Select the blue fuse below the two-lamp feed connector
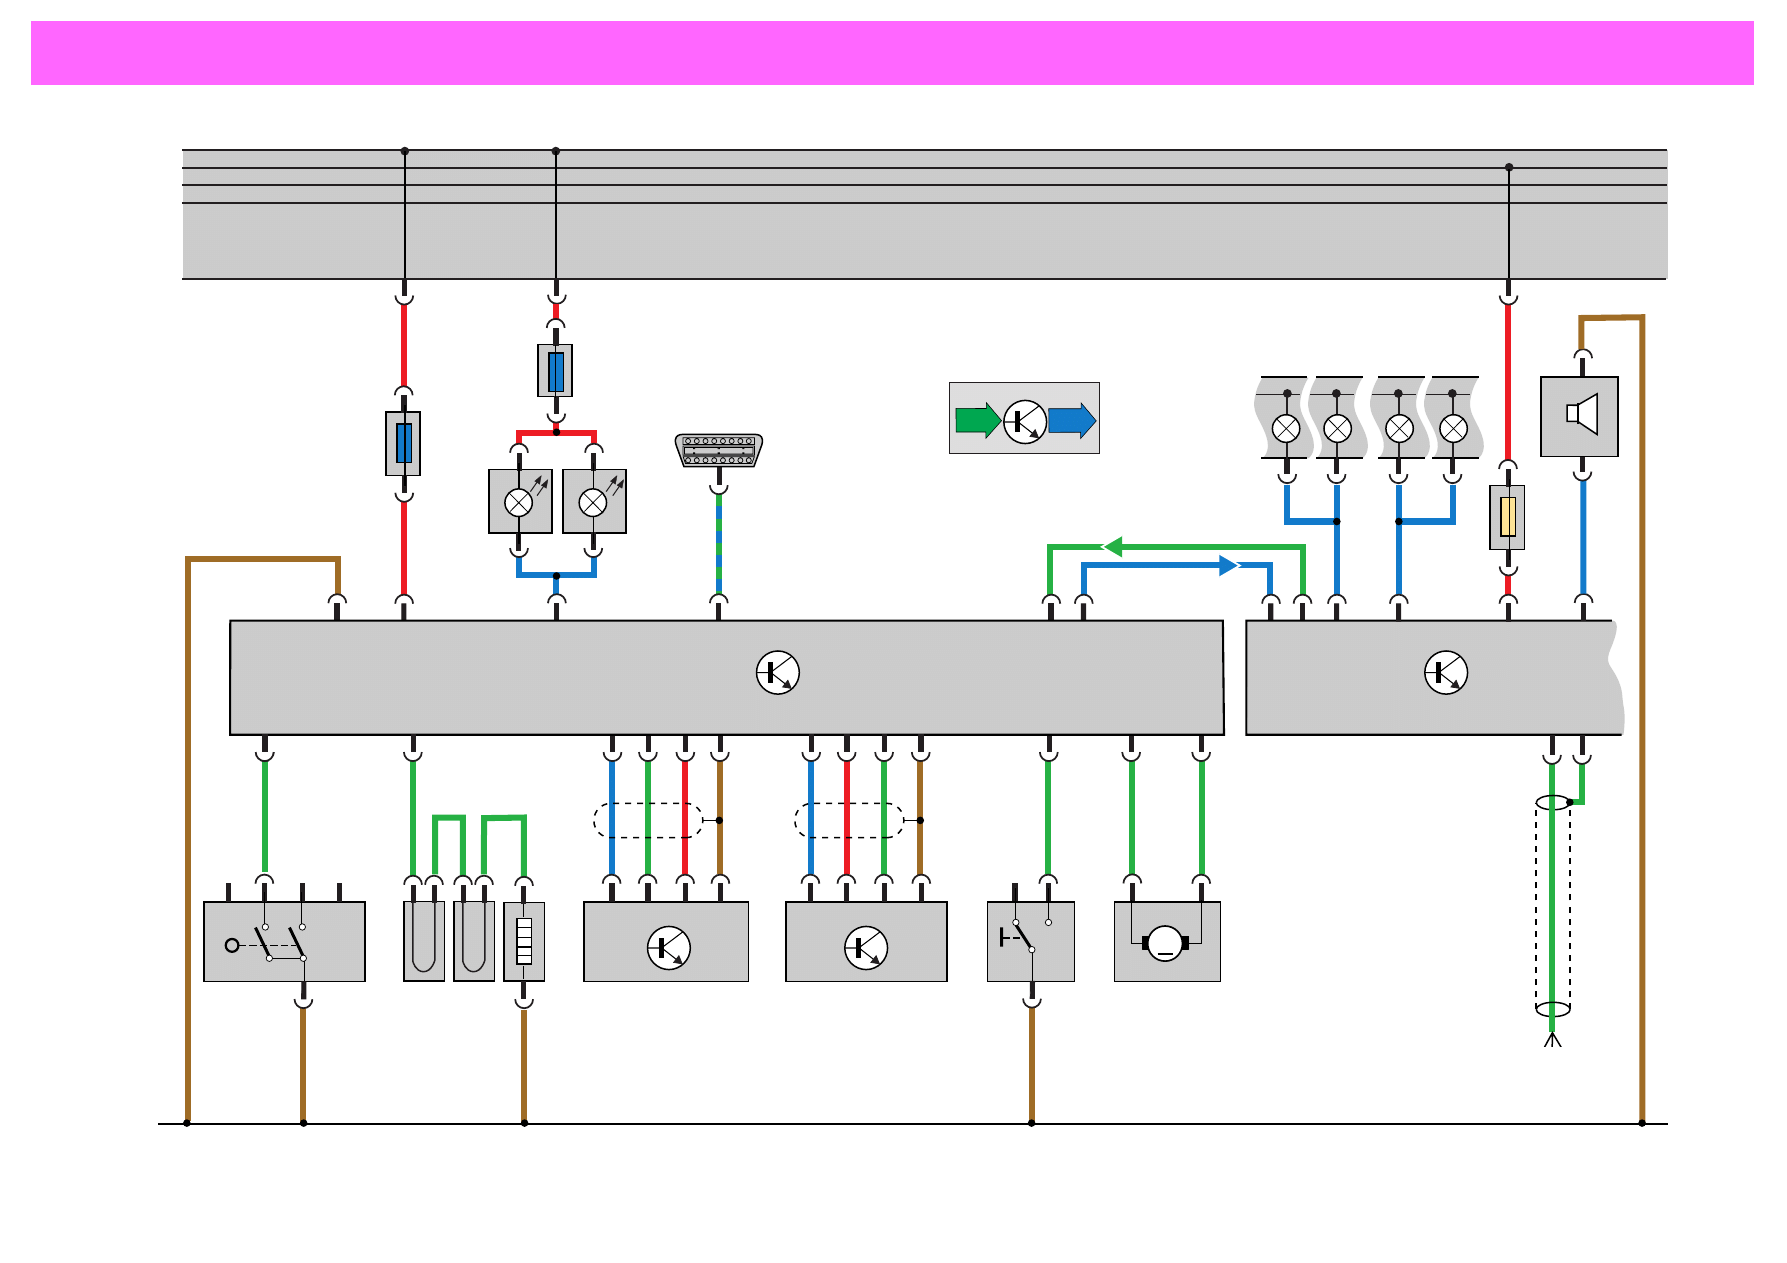The image size is (1787, 1263). pyautogui.click(x=556, y=371)
